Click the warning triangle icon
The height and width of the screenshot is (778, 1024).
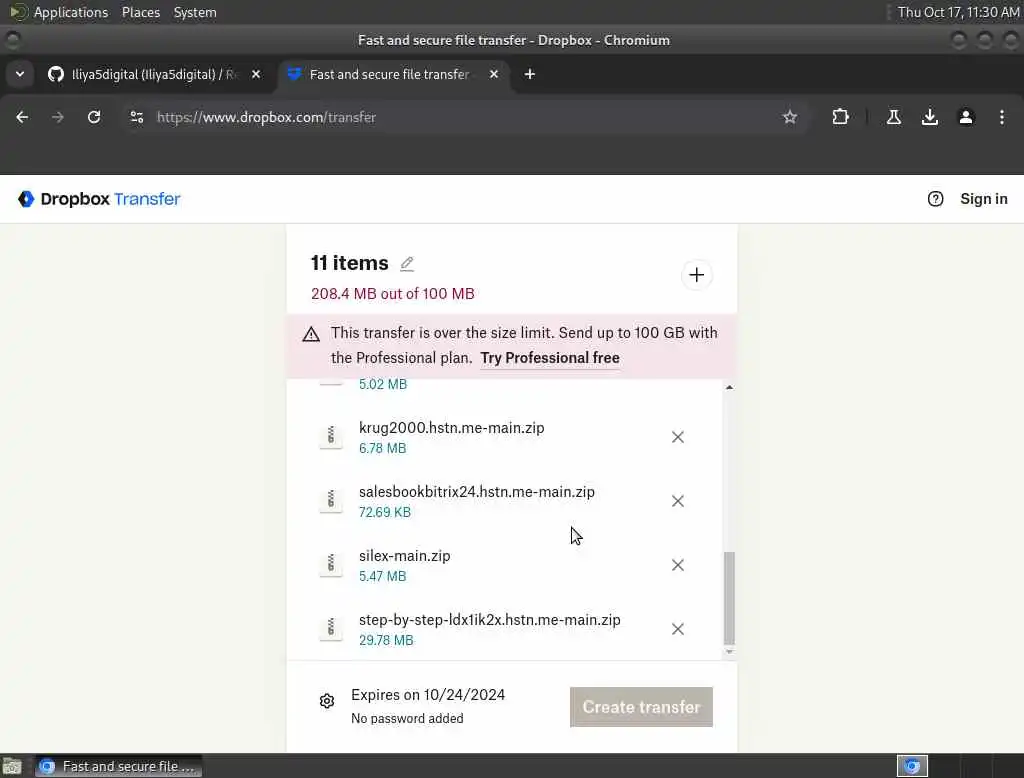click(312, 334)
